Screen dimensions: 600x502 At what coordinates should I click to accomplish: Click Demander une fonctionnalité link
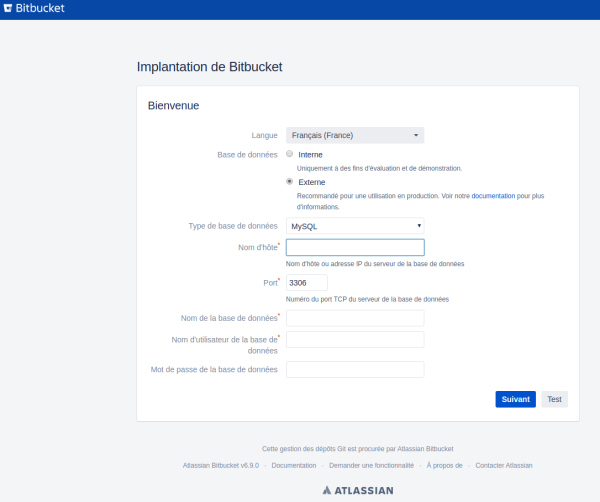pyautogui.click(x=371, y=466)
